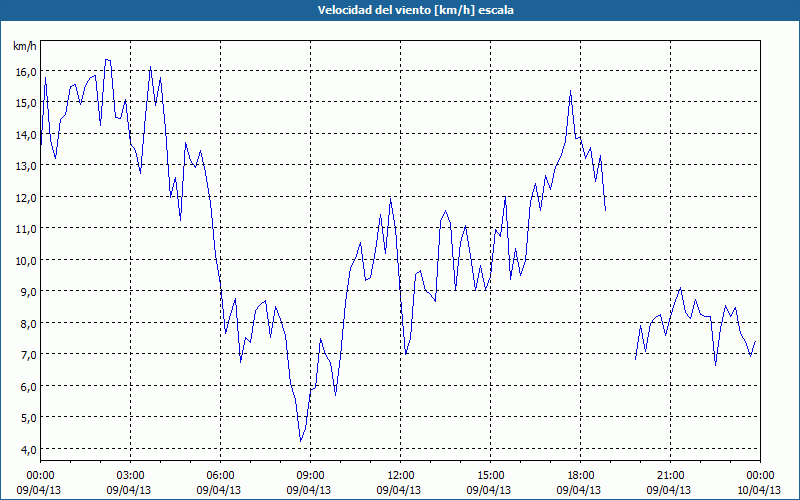Click the wind speed minimum point near 09:00
Screen dimensions: 800x500
coord(301,441)
